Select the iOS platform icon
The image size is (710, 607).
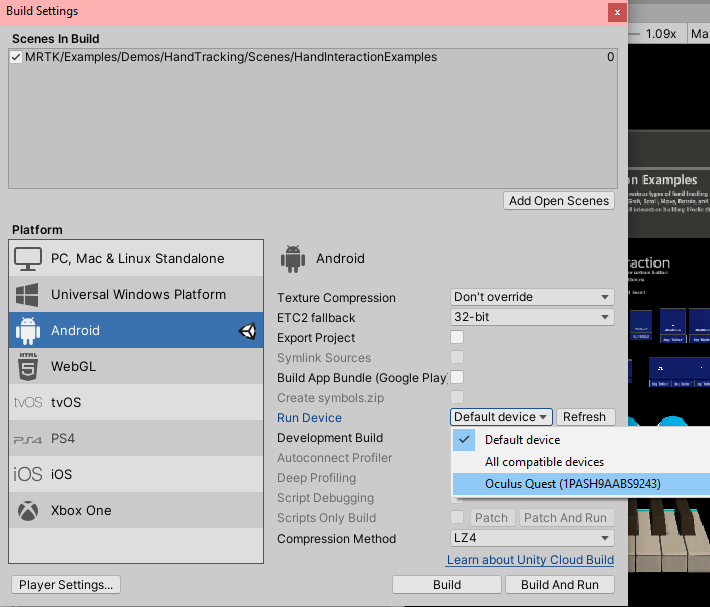coord(27,475)
